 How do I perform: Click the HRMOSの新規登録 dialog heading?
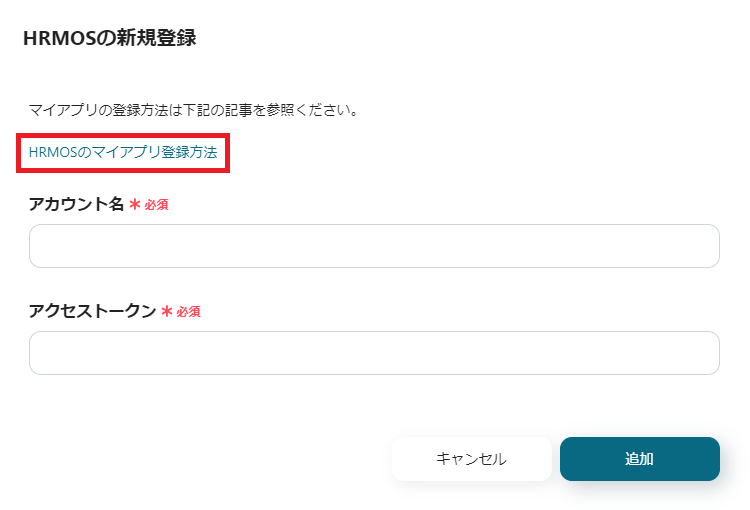point(109,39)
